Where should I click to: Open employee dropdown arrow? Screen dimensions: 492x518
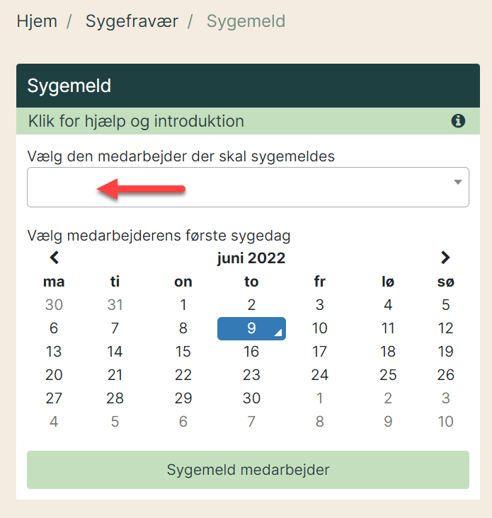point(458,182)
